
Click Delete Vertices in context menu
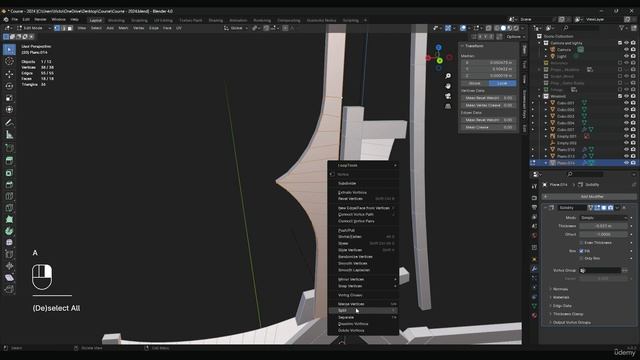point(363,331)
